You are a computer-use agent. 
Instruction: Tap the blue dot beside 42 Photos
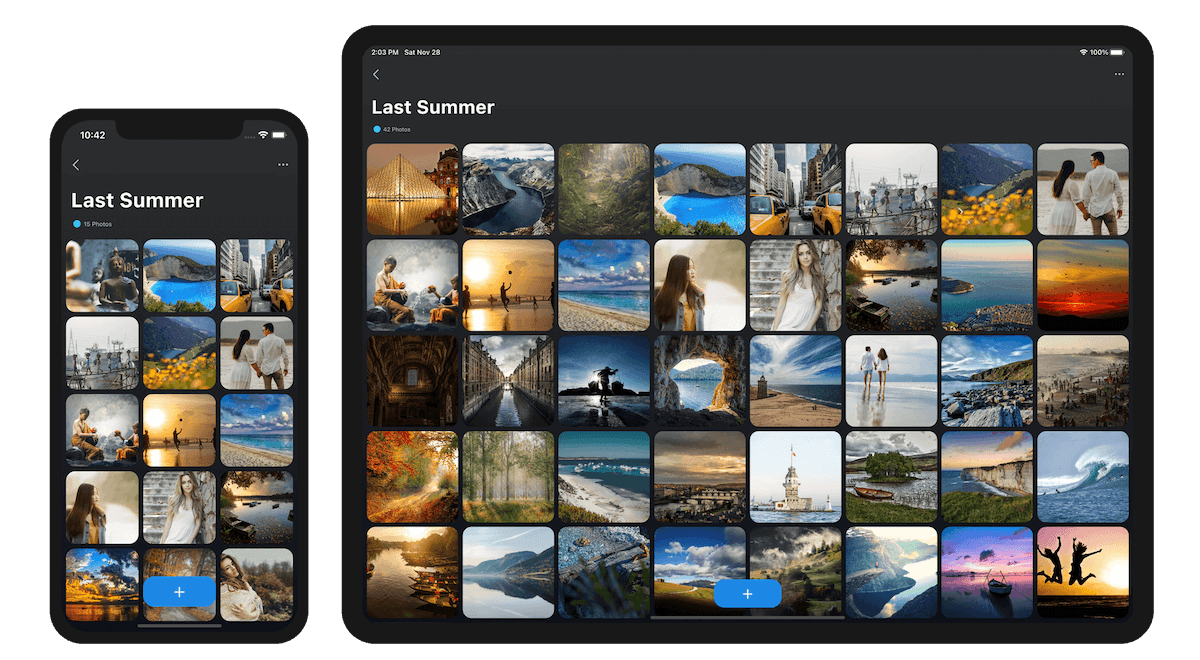point(377,130)
